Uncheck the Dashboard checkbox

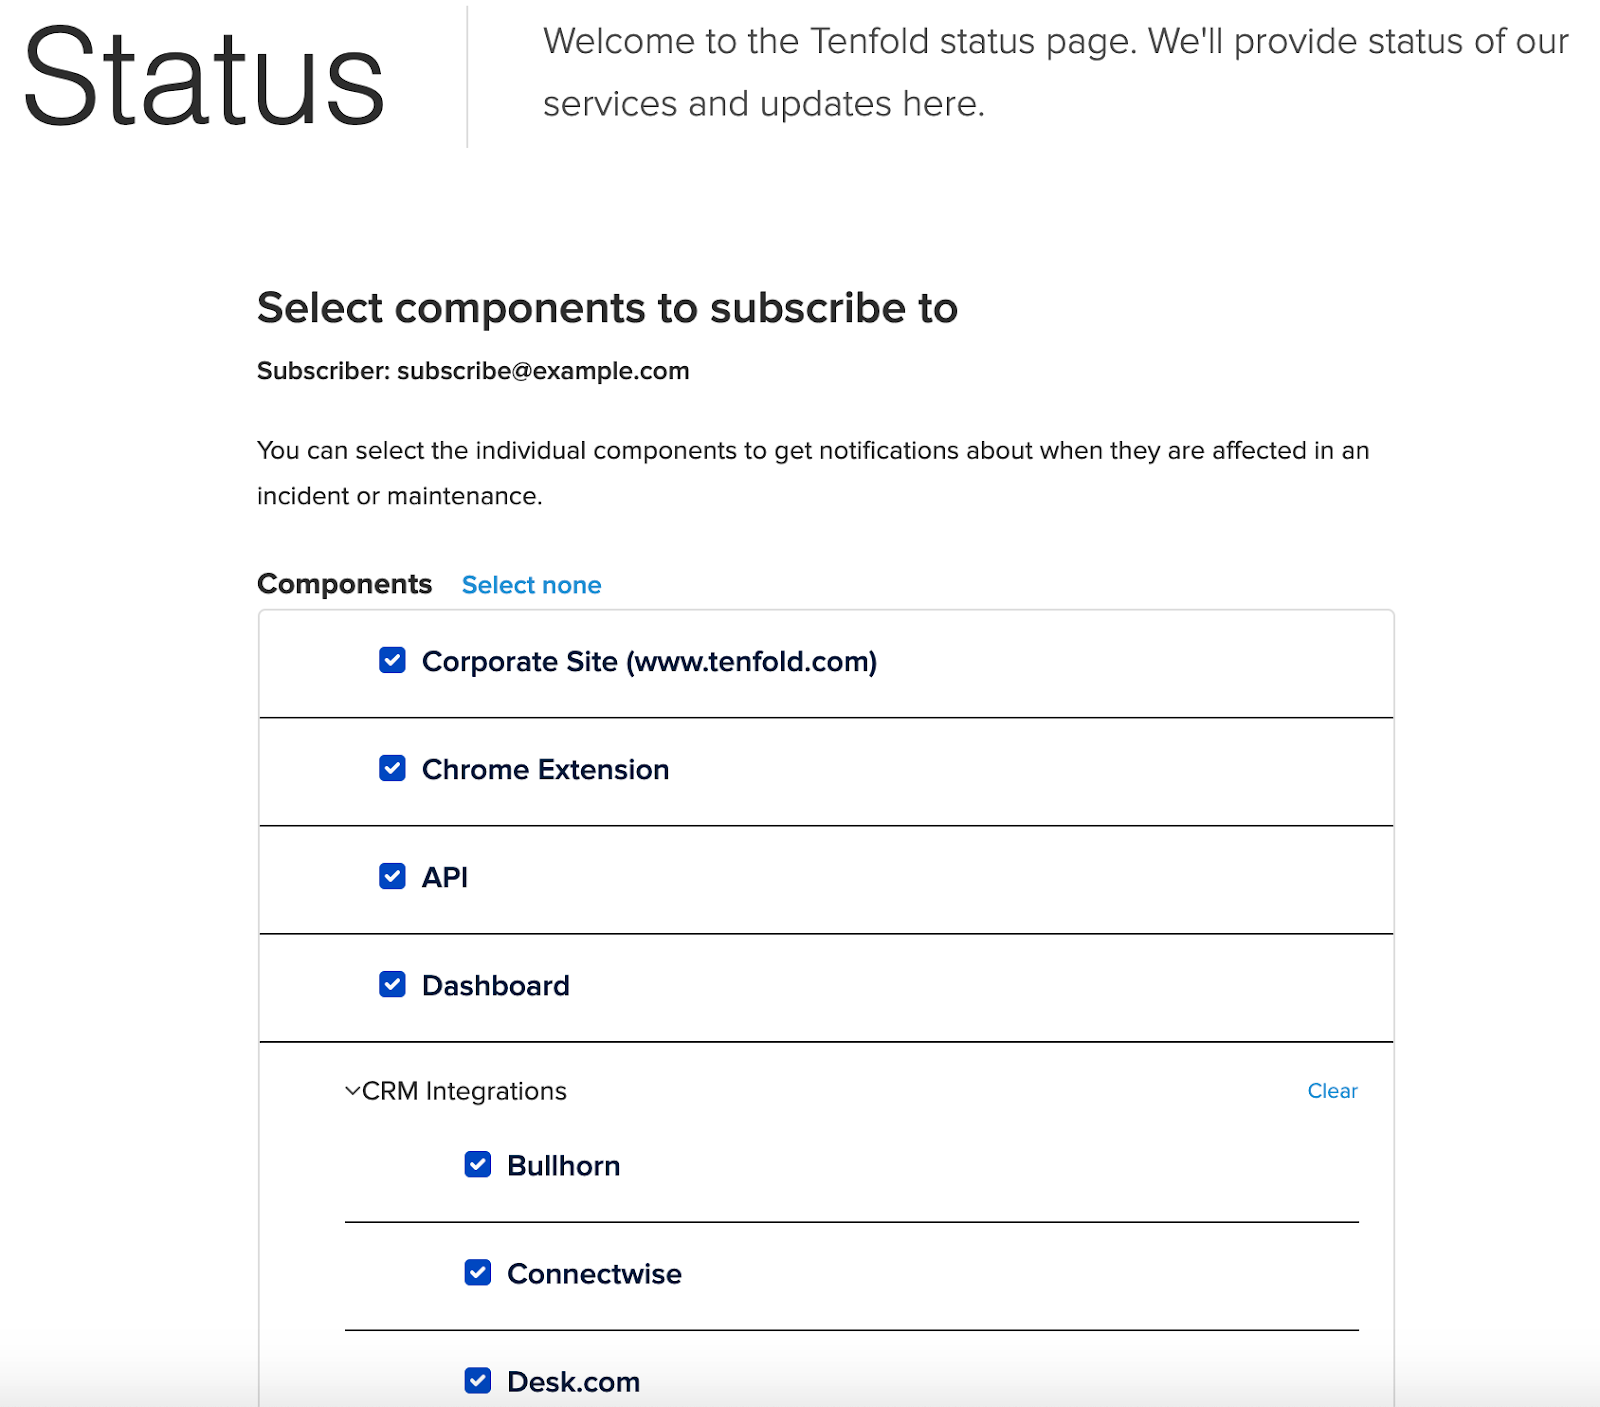tap(391, 985)
